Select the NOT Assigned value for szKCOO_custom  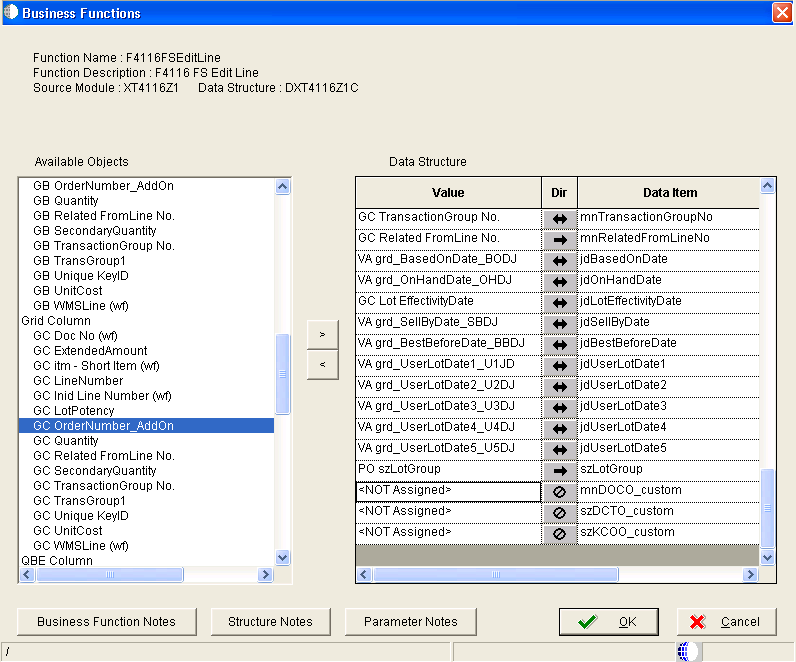point(448,534)
